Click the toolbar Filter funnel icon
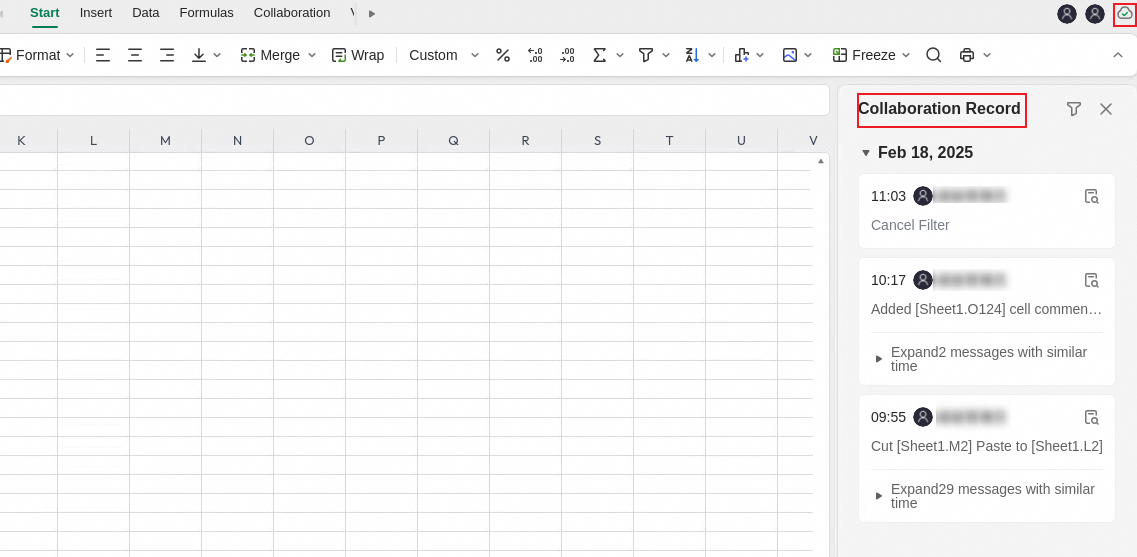This screenshot has height=557, width=1137. pos(645,55)
